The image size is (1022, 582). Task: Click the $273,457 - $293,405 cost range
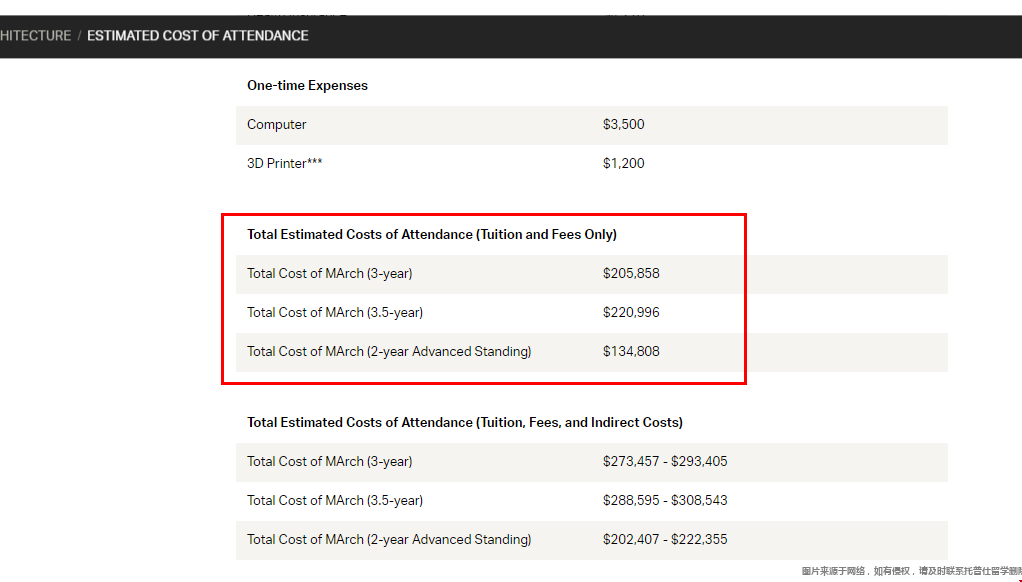[x=665, y=462]
